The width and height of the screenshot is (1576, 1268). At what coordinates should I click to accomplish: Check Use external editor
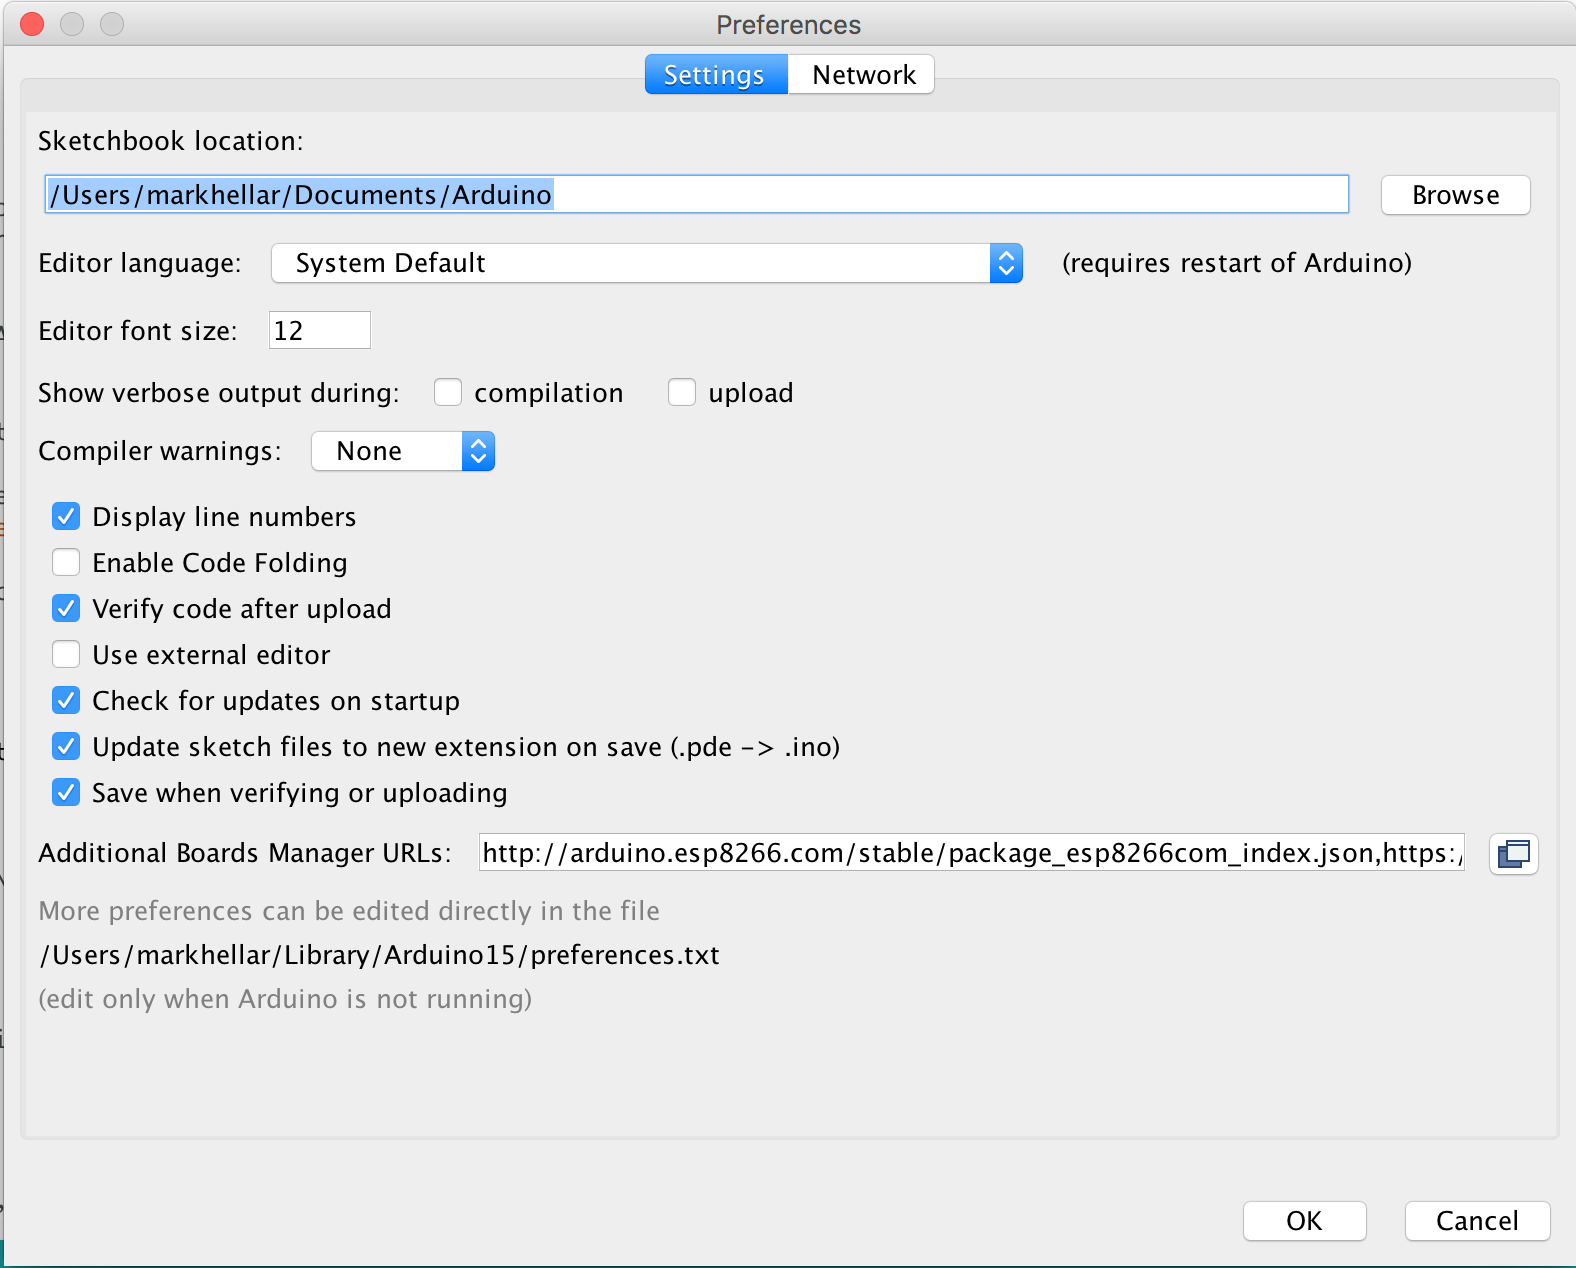click(66, 655)
